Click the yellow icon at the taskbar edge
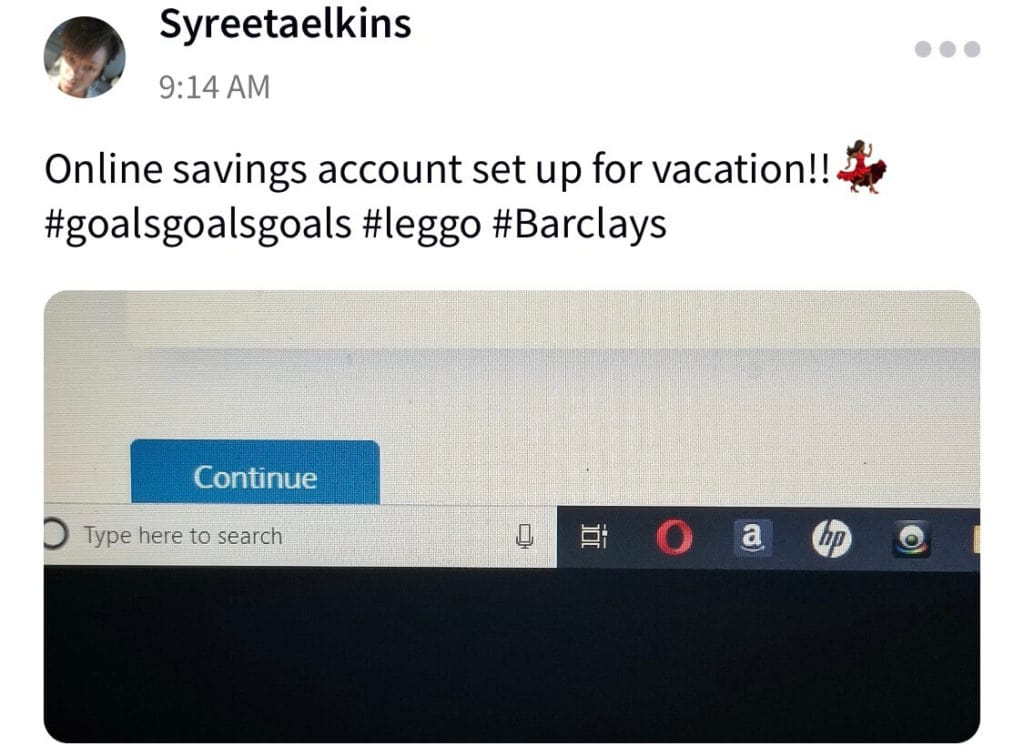This screenshot has height=746, width=1024. click(x=976, y=540)
